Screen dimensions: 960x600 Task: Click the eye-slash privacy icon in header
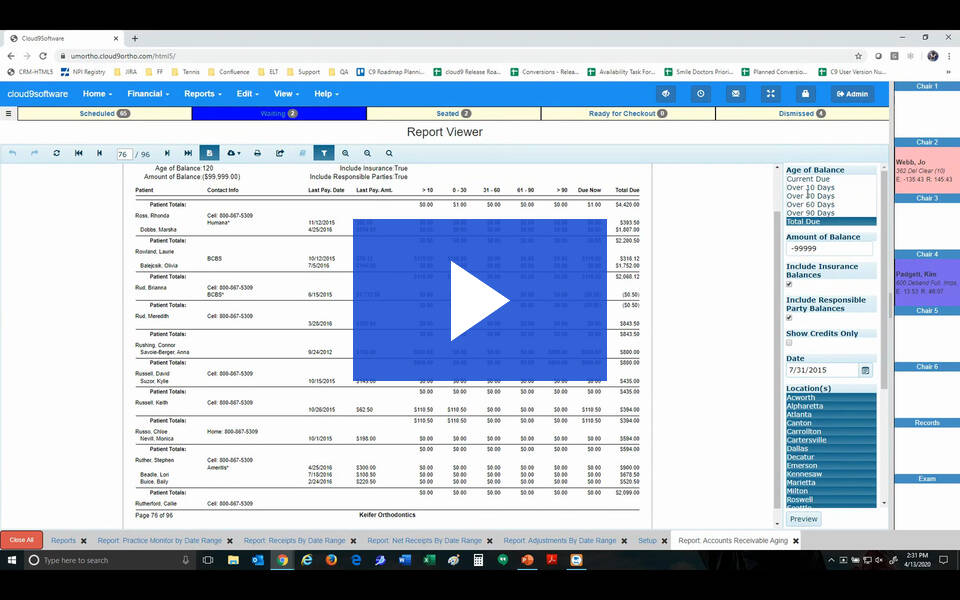[666, 94]
